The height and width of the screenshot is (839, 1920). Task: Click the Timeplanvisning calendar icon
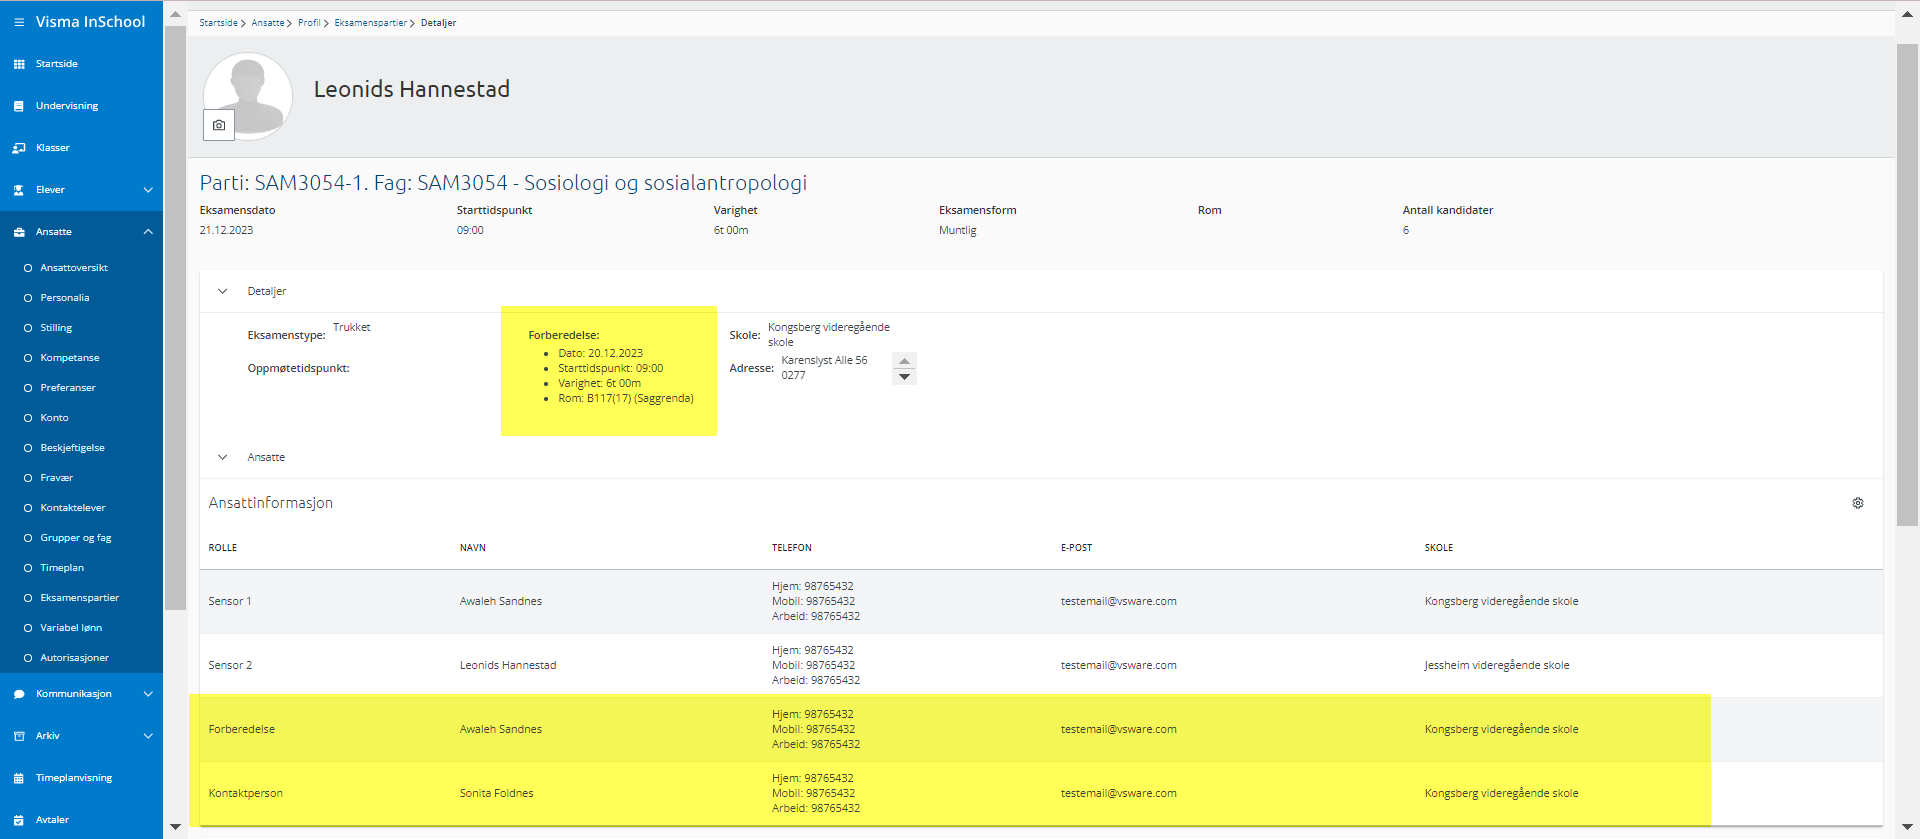pyautogui.click(x=18, y=778)
